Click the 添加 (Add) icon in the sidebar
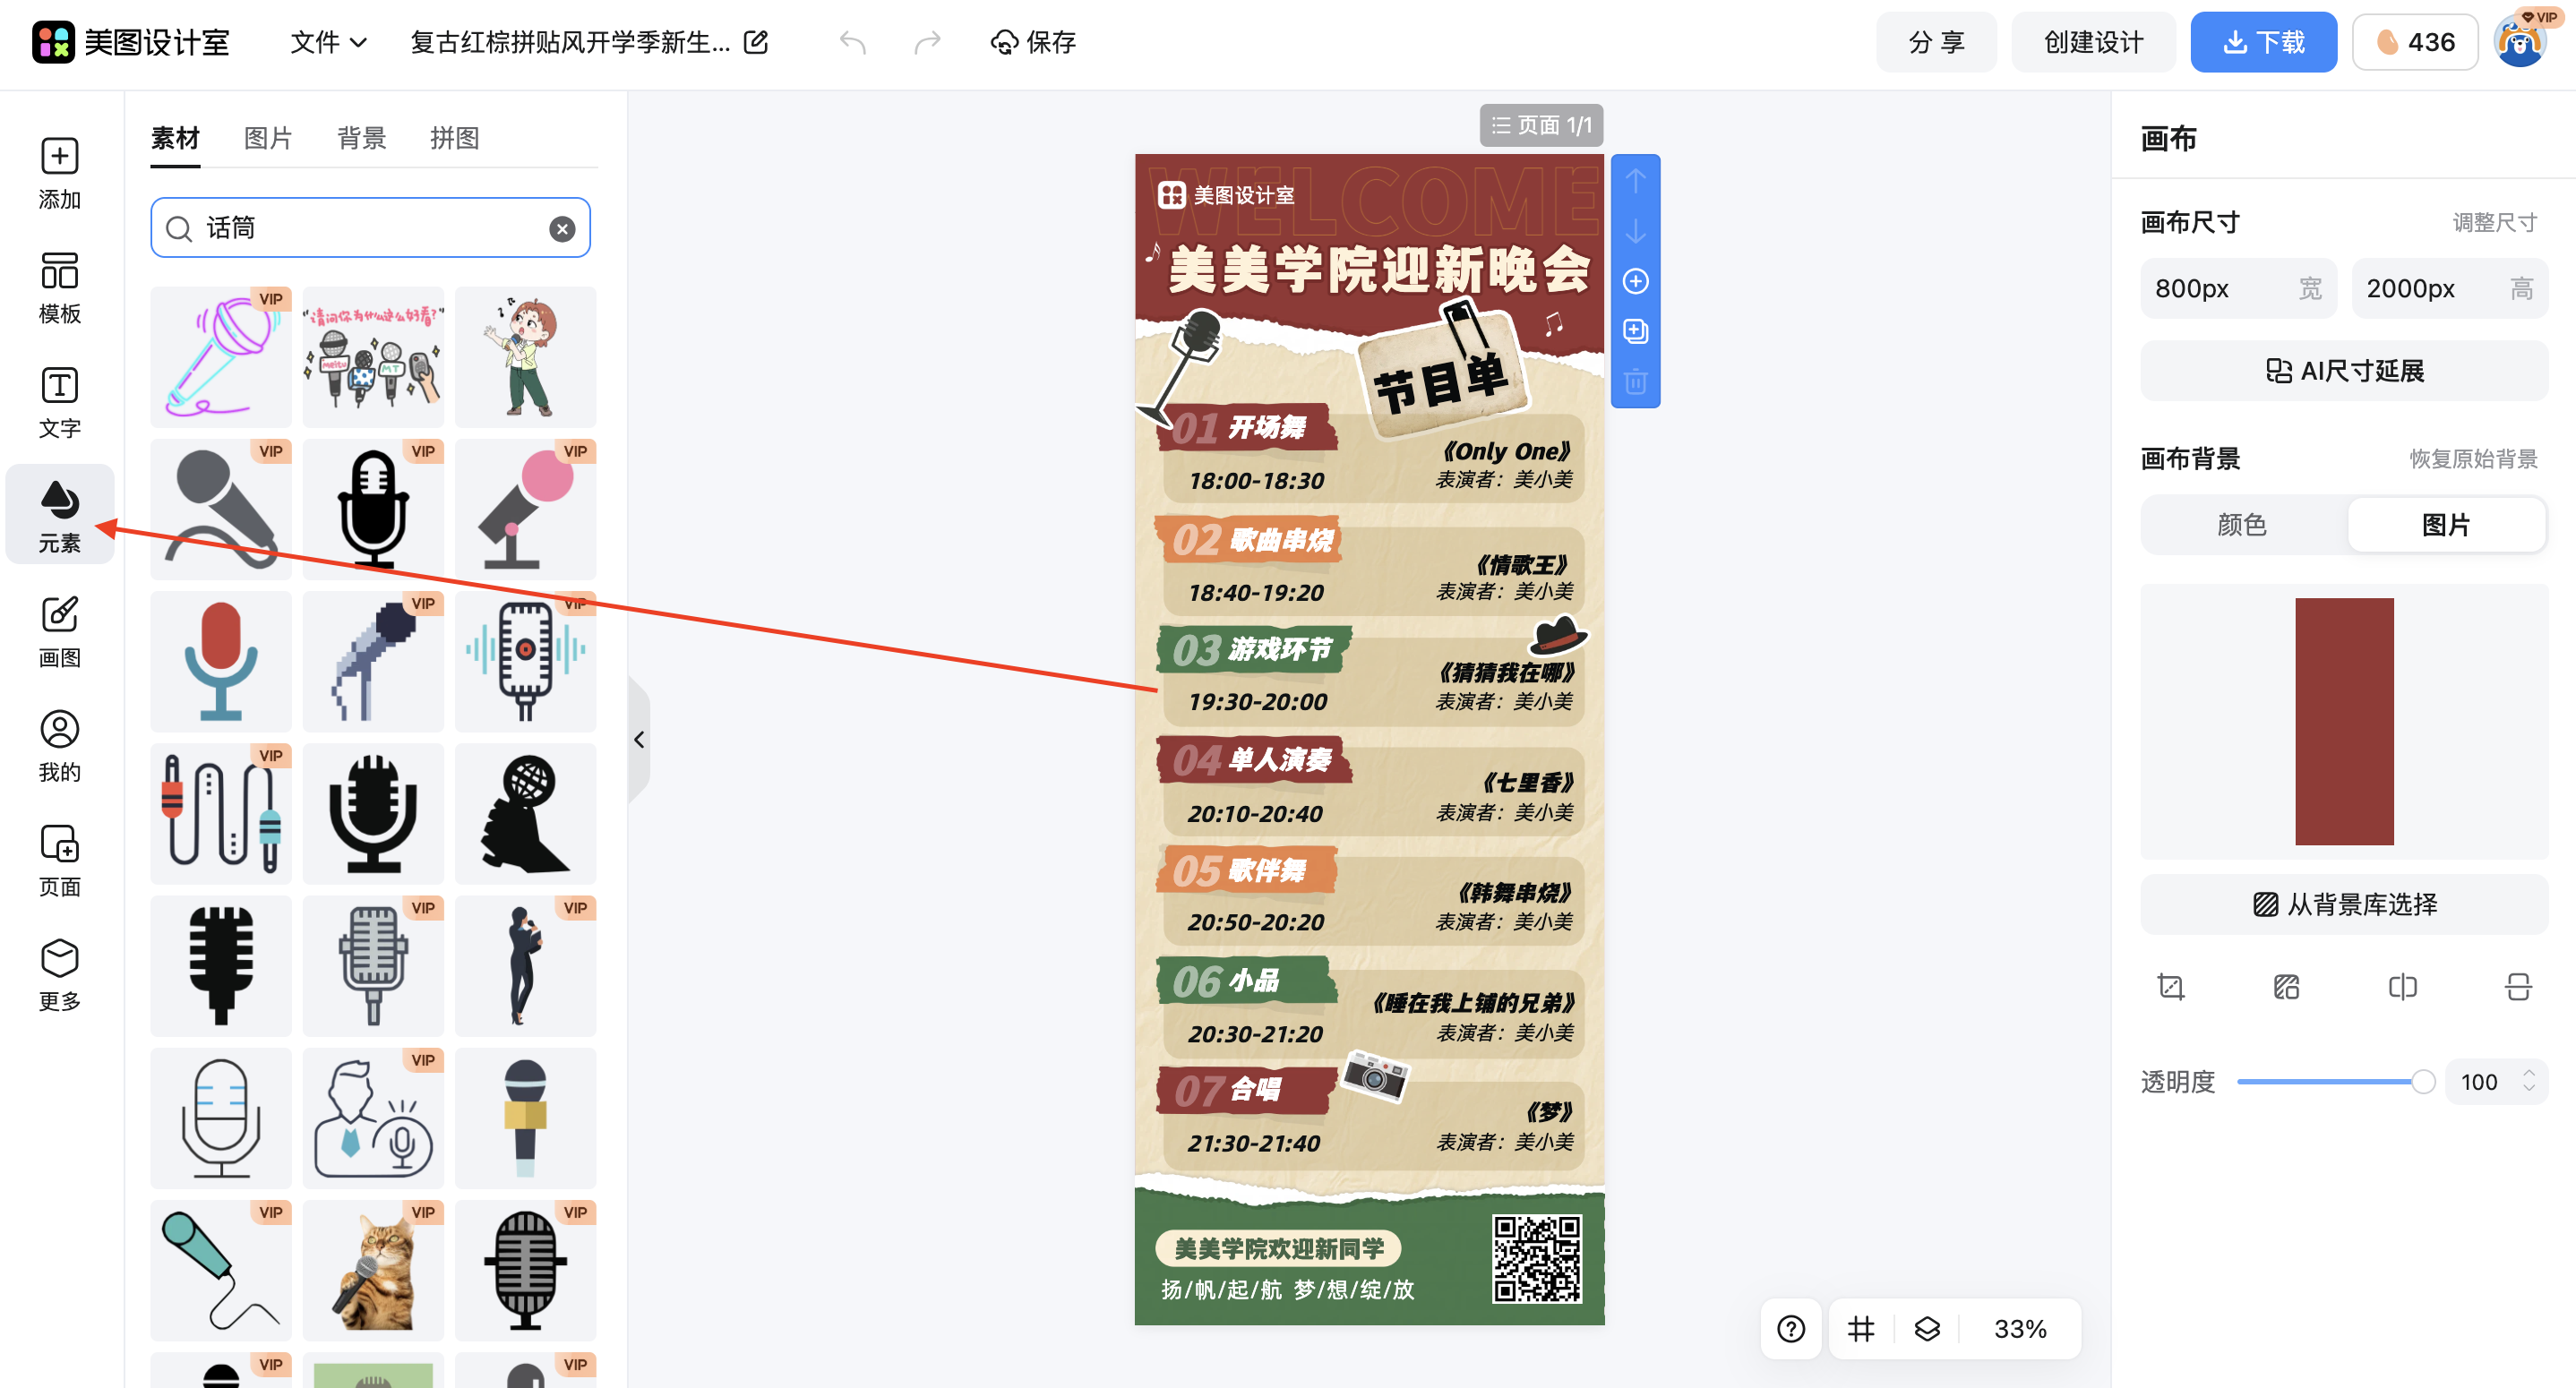 click(59, 172)
